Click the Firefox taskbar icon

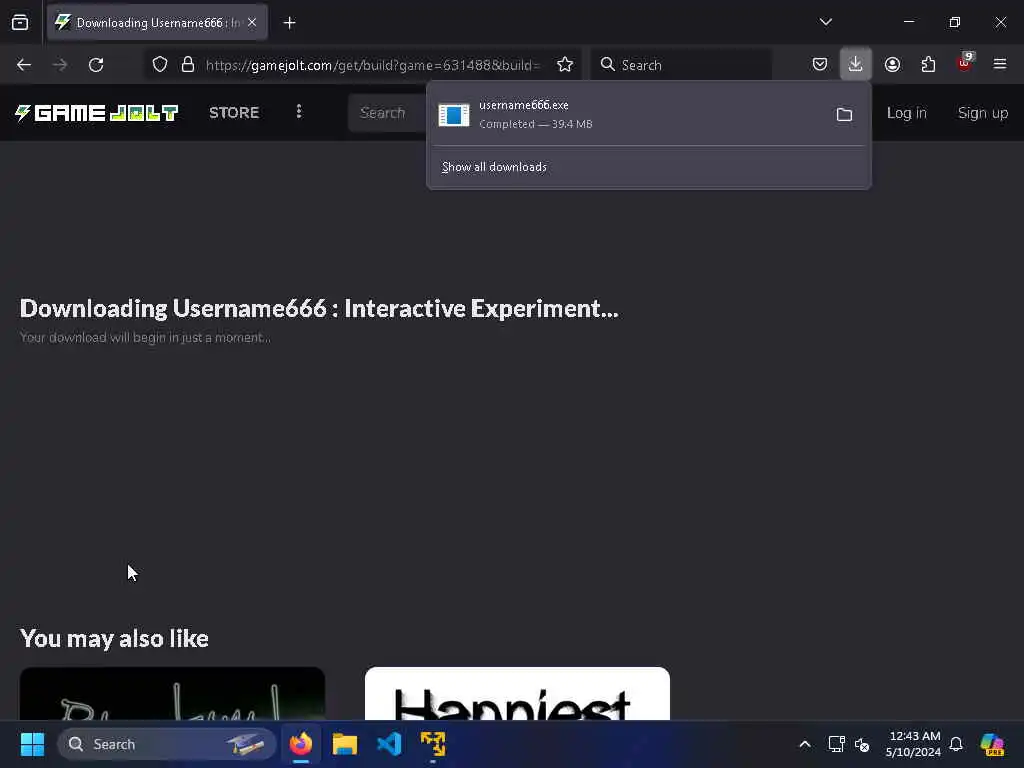click(301, 744)
